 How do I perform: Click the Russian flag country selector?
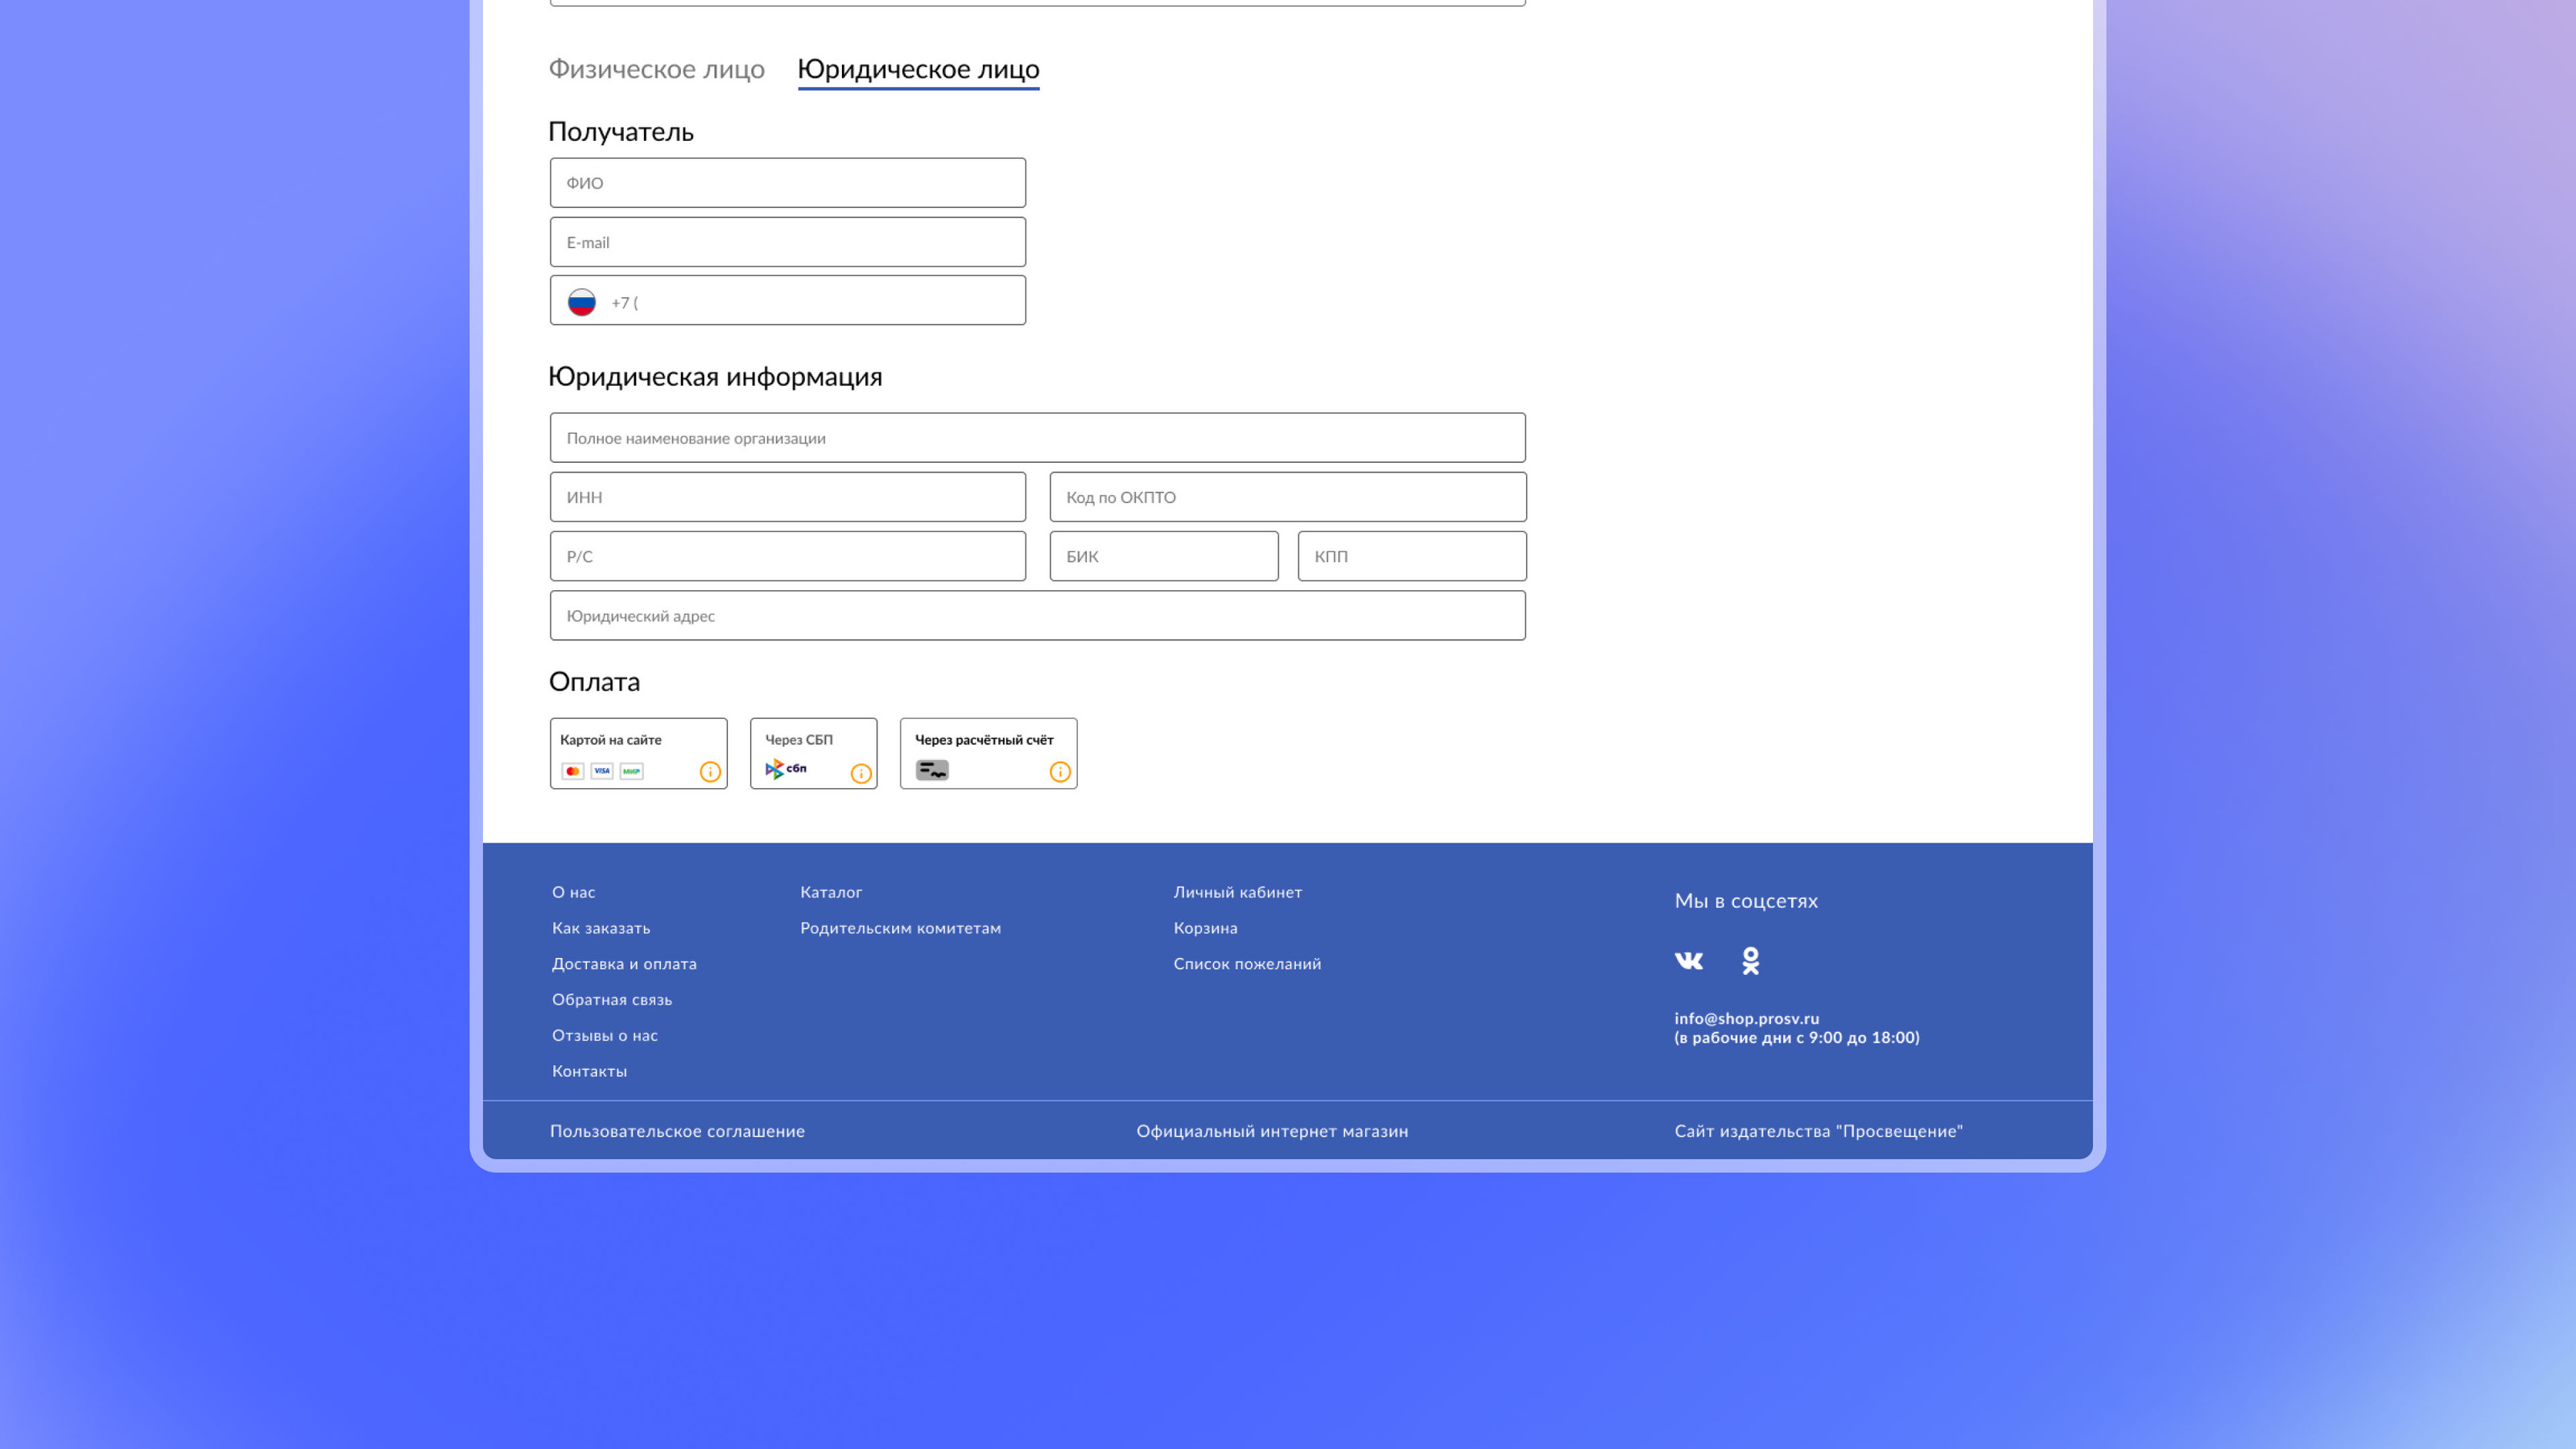(582, 302)
